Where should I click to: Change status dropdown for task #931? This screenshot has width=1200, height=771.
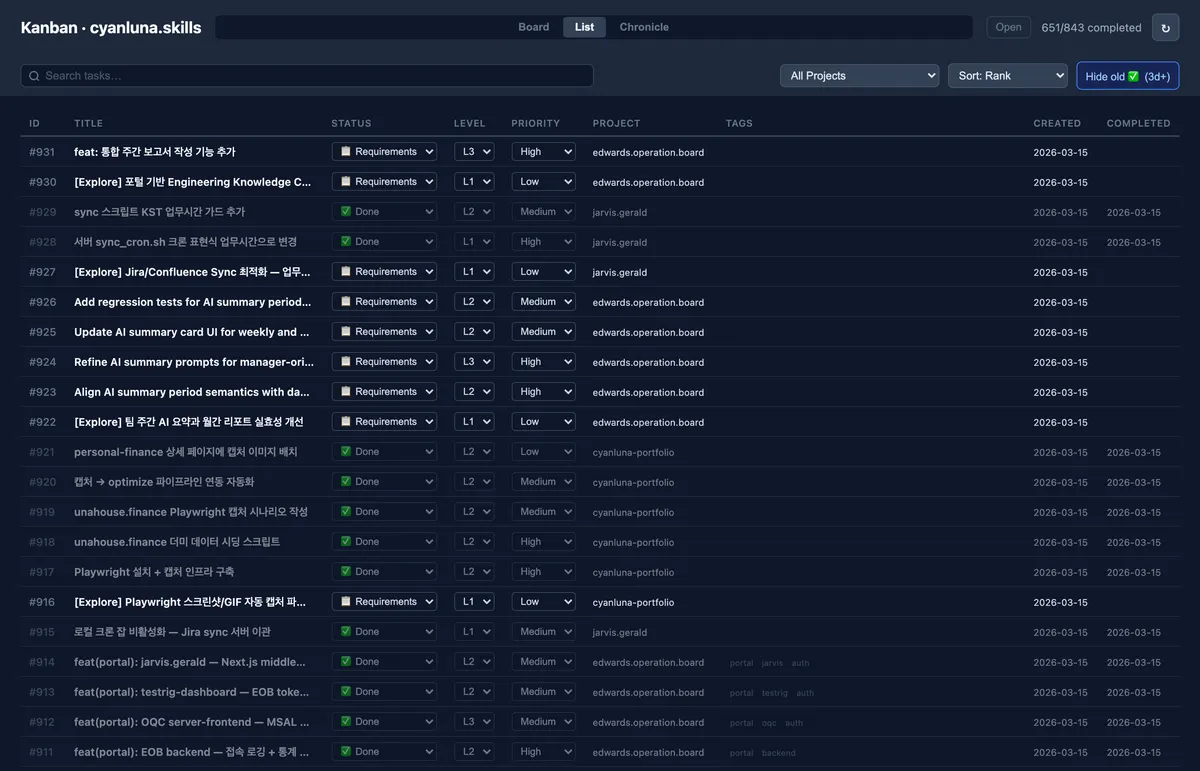pos(384,152)
